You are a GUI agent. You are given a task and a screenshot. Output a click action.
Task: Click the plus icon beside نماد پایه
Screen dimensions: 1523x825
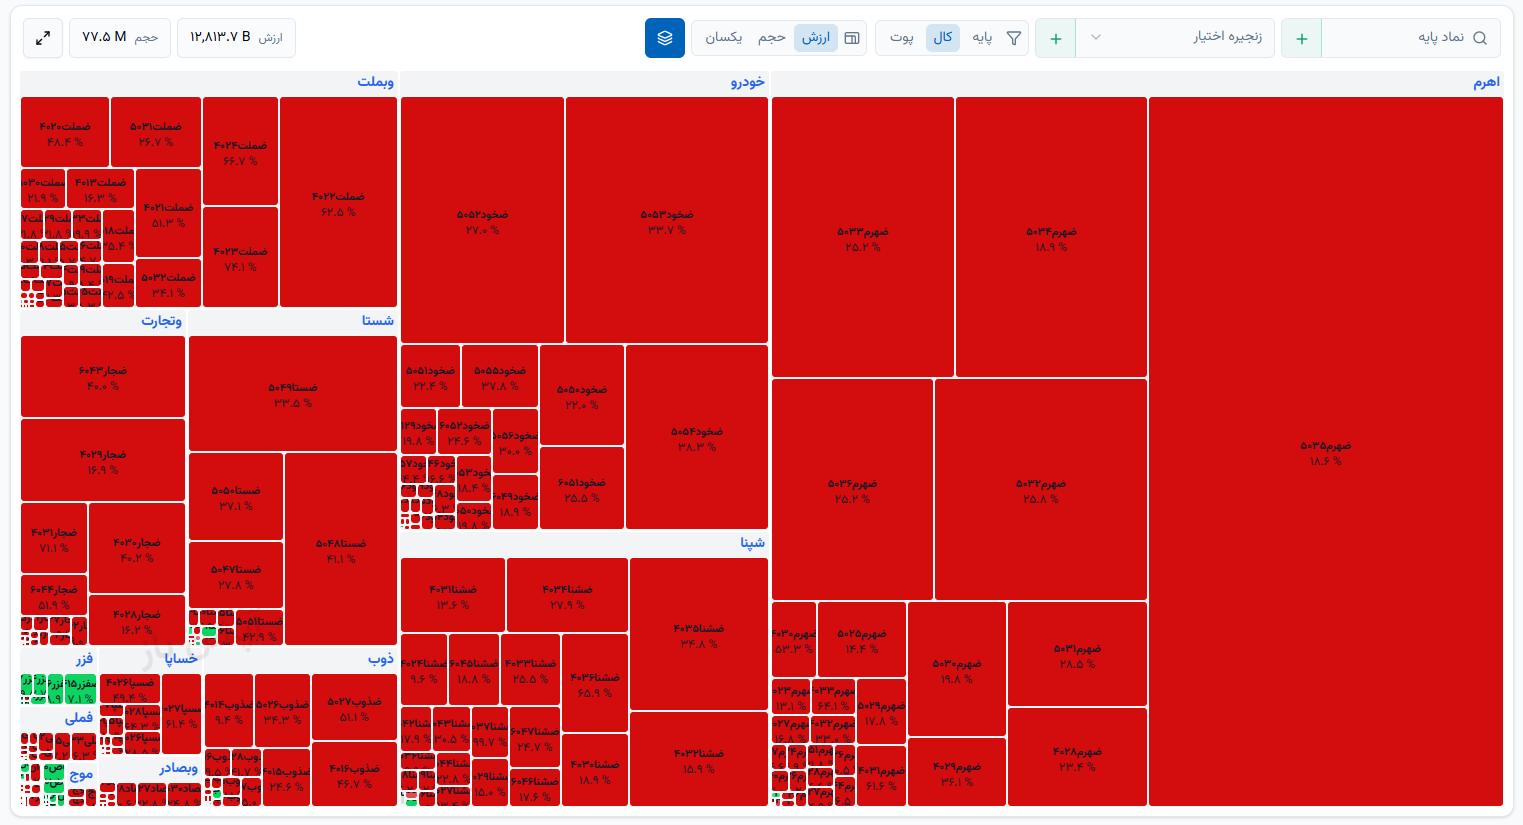[x=1301, y=38]
